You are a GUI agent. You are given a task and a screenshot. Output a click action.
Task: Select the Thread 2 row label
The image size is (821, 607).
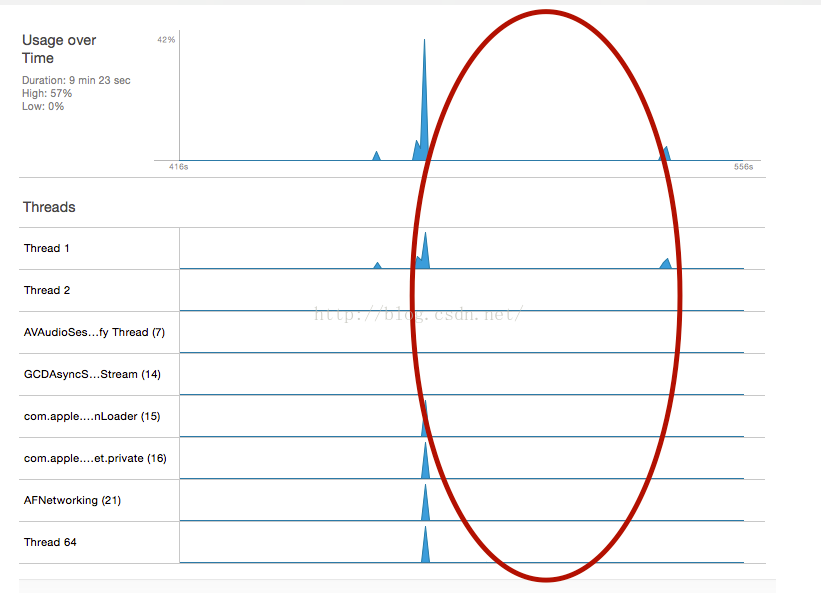click(x=47, y=290)
